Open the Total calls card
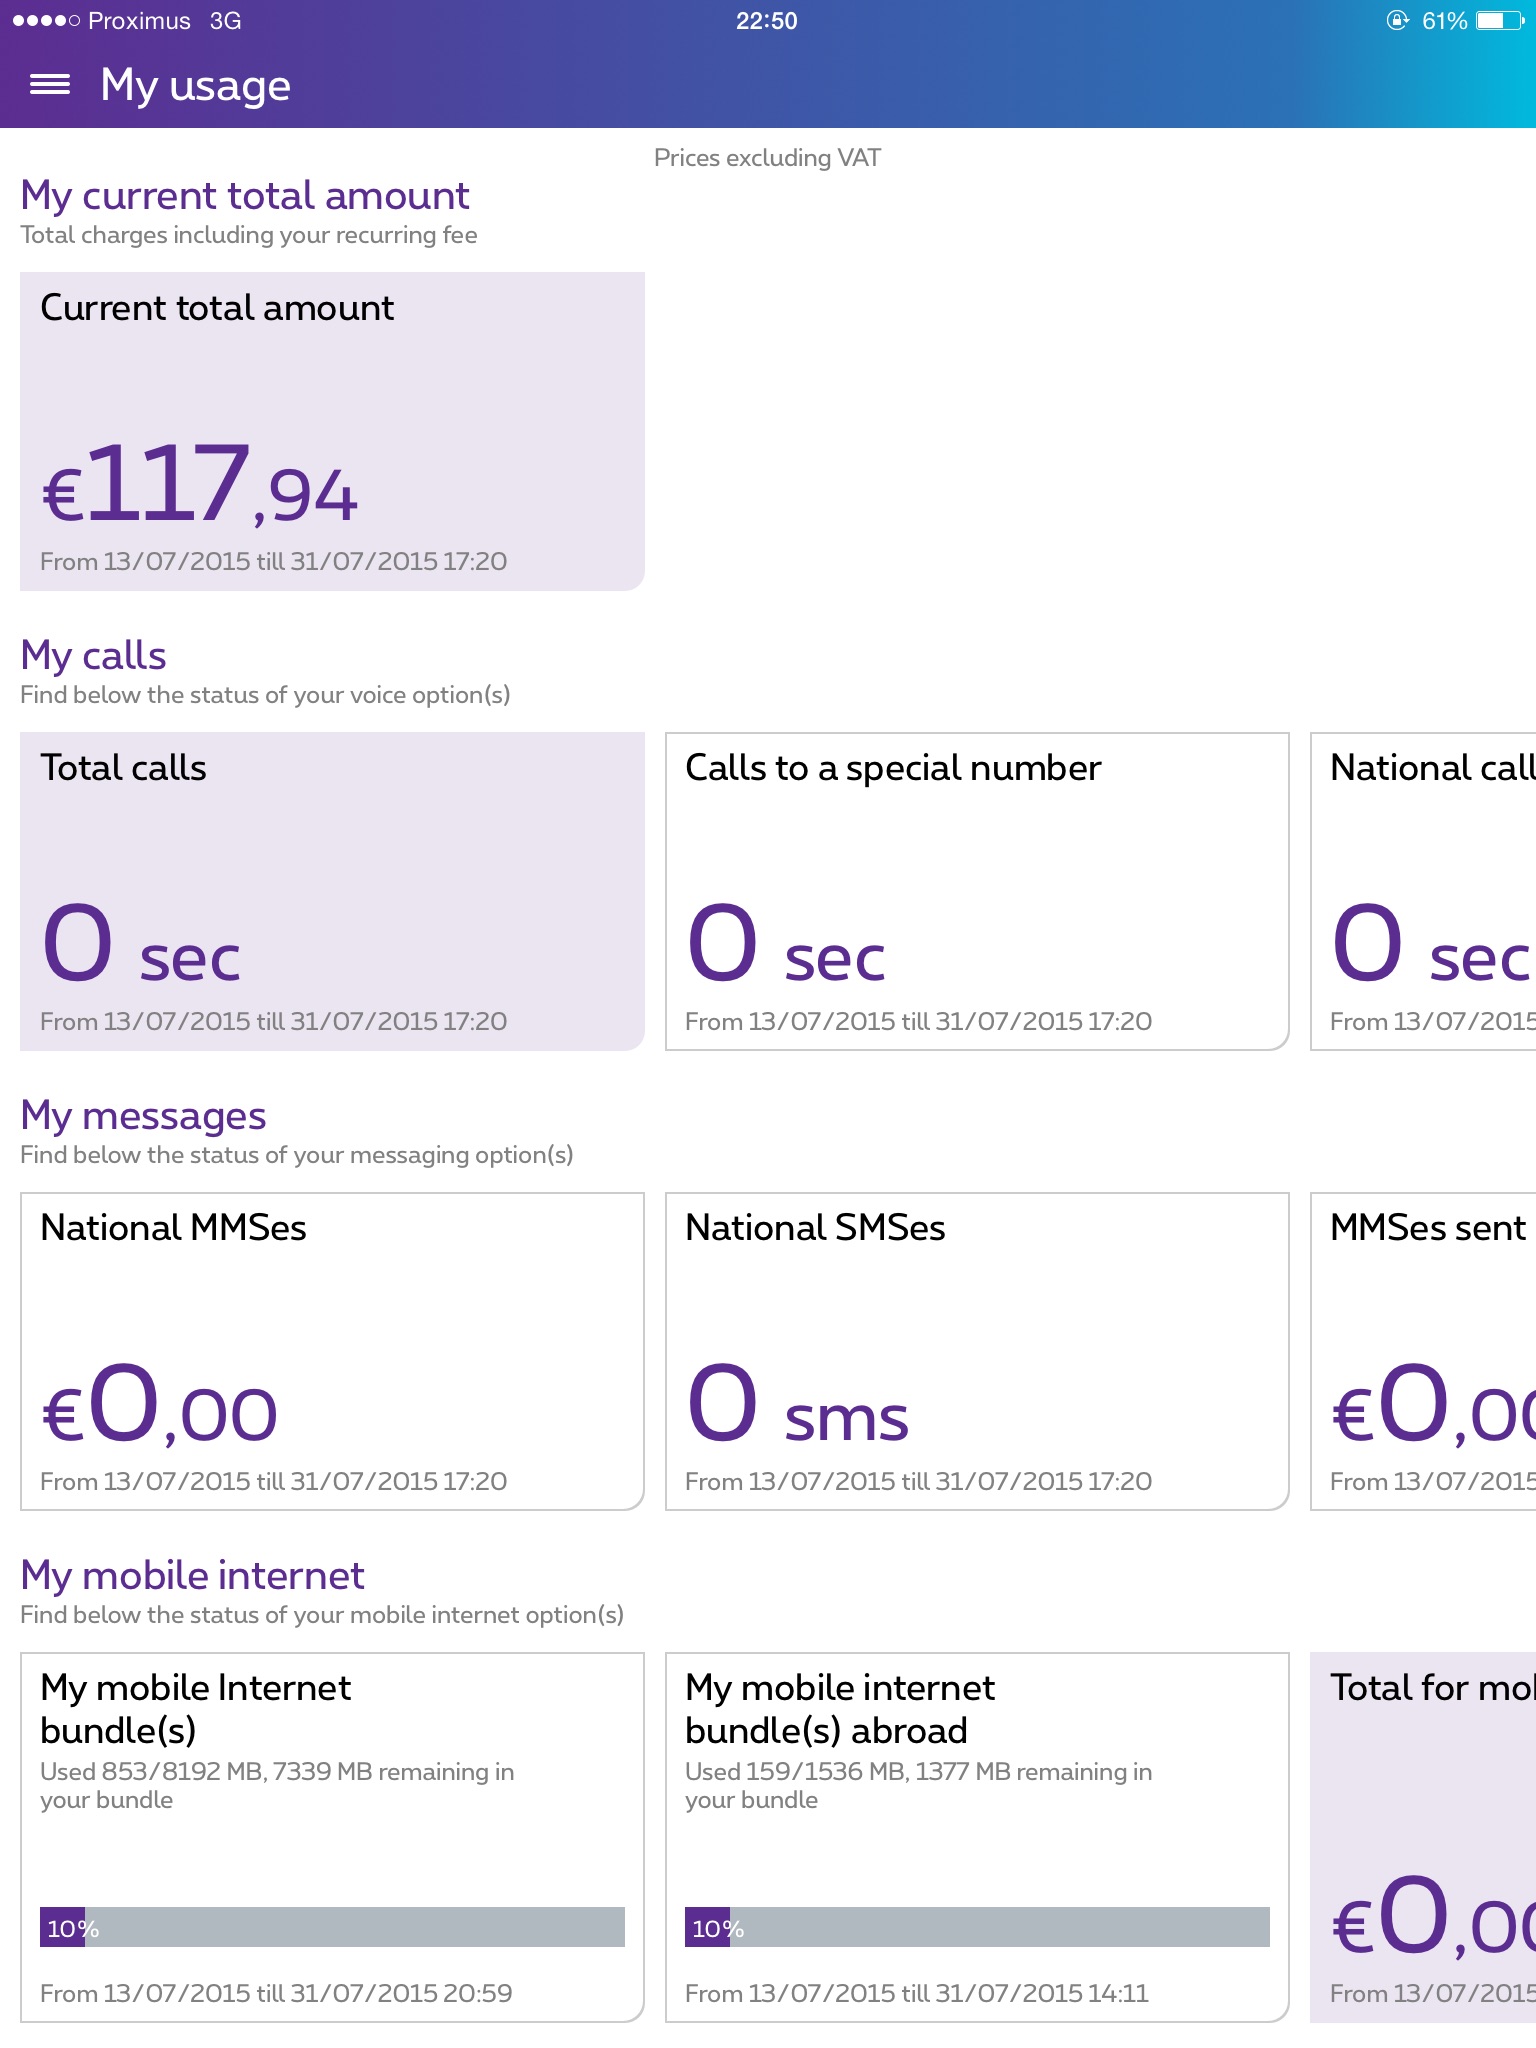The height and width of the screenshot is (2048, 1536). (332, 891)
